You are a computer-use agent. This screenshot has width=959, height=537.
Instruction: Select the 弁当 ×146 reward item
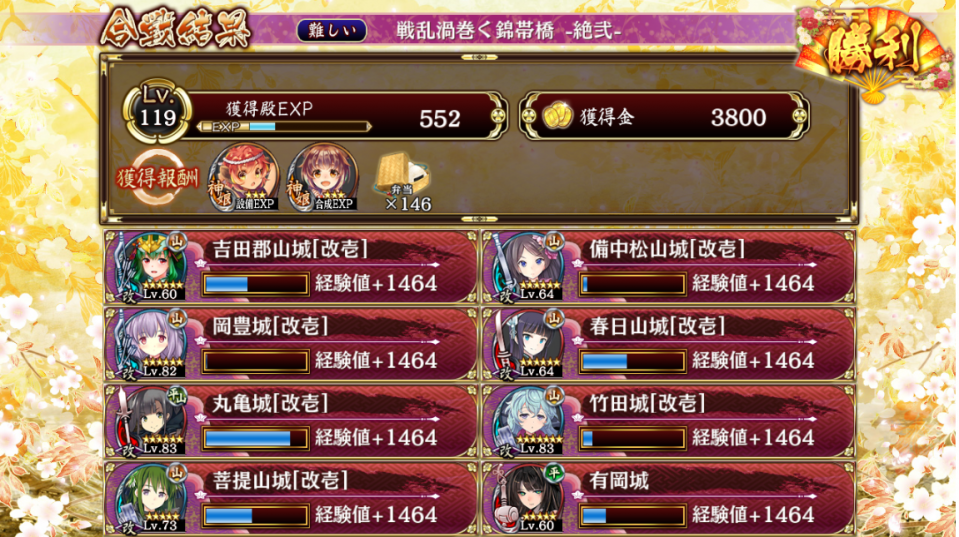point(404,182)
